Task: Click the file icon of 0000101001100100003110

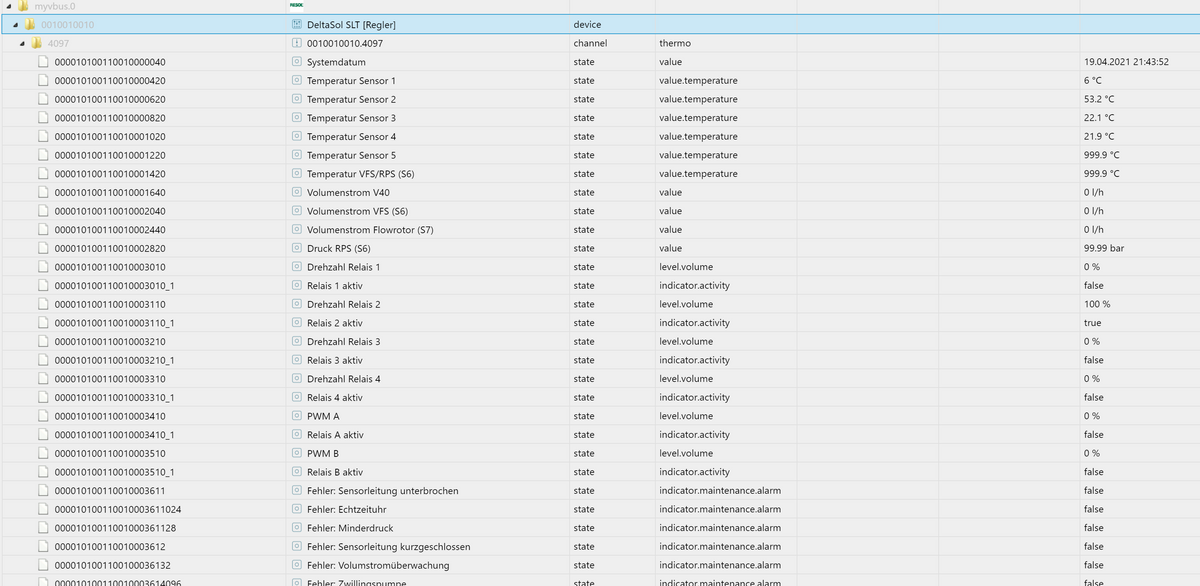Action: tap(43, 304)
